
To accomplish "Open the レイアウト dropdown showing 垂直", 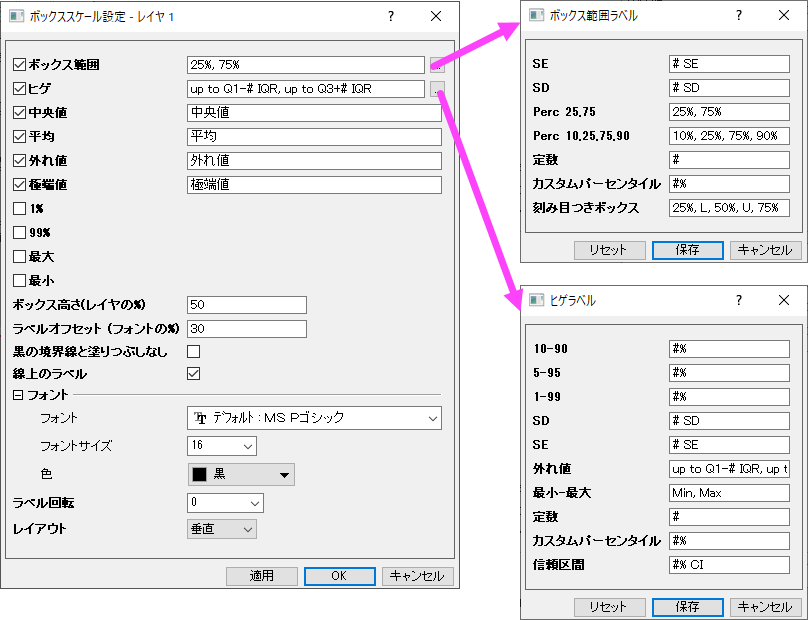I will tap(222, 529).
